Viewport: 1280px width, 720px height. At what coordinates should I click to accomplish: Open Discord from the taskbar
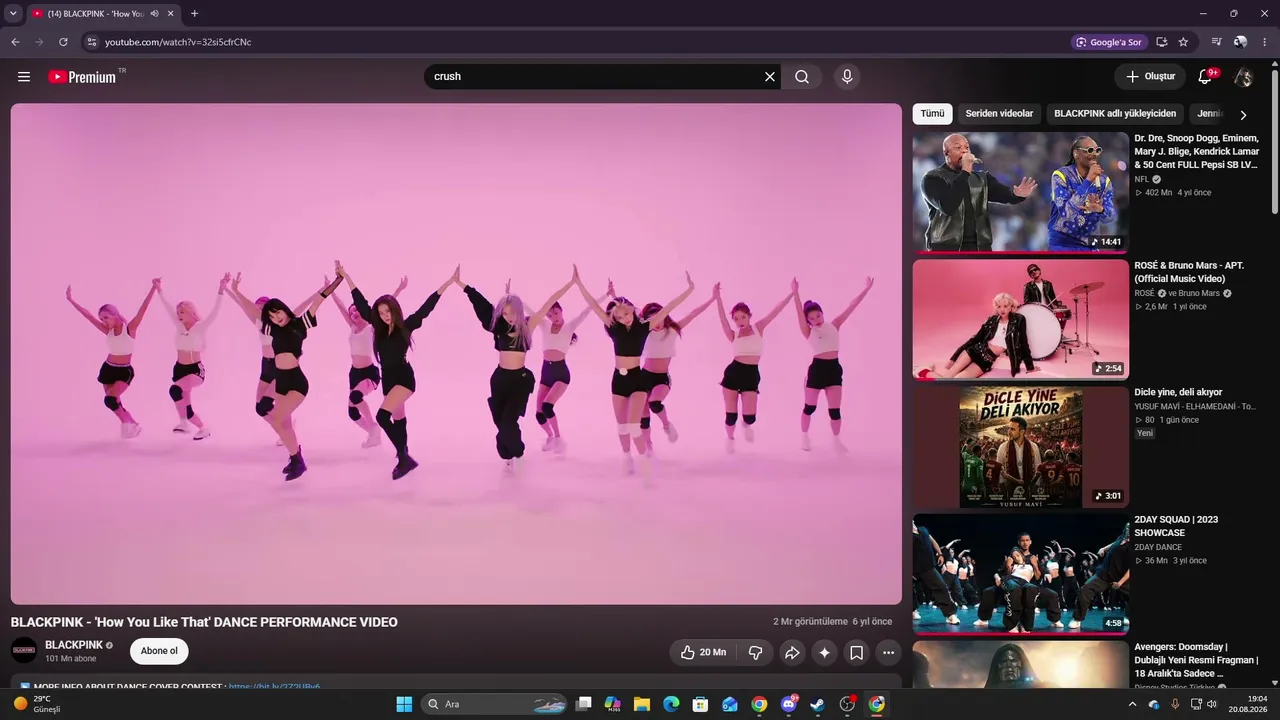coord(789,704)
